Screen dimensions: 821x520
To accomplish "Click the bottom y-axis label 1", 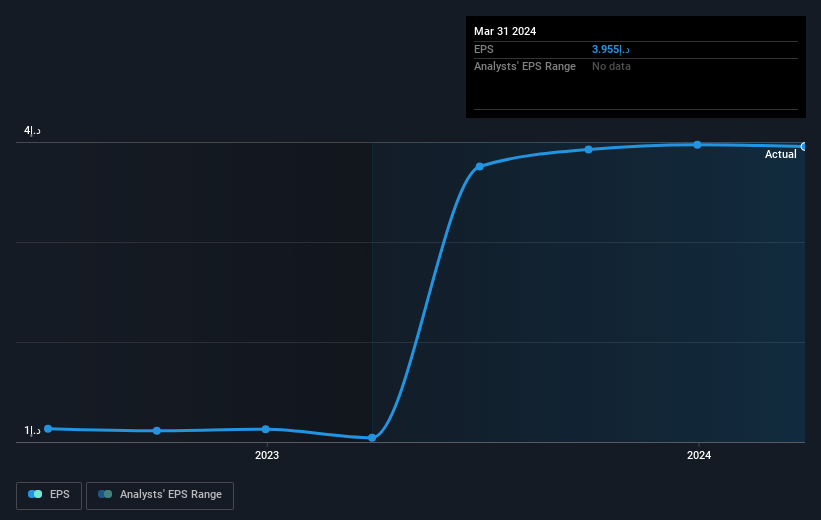I will 32,430.
